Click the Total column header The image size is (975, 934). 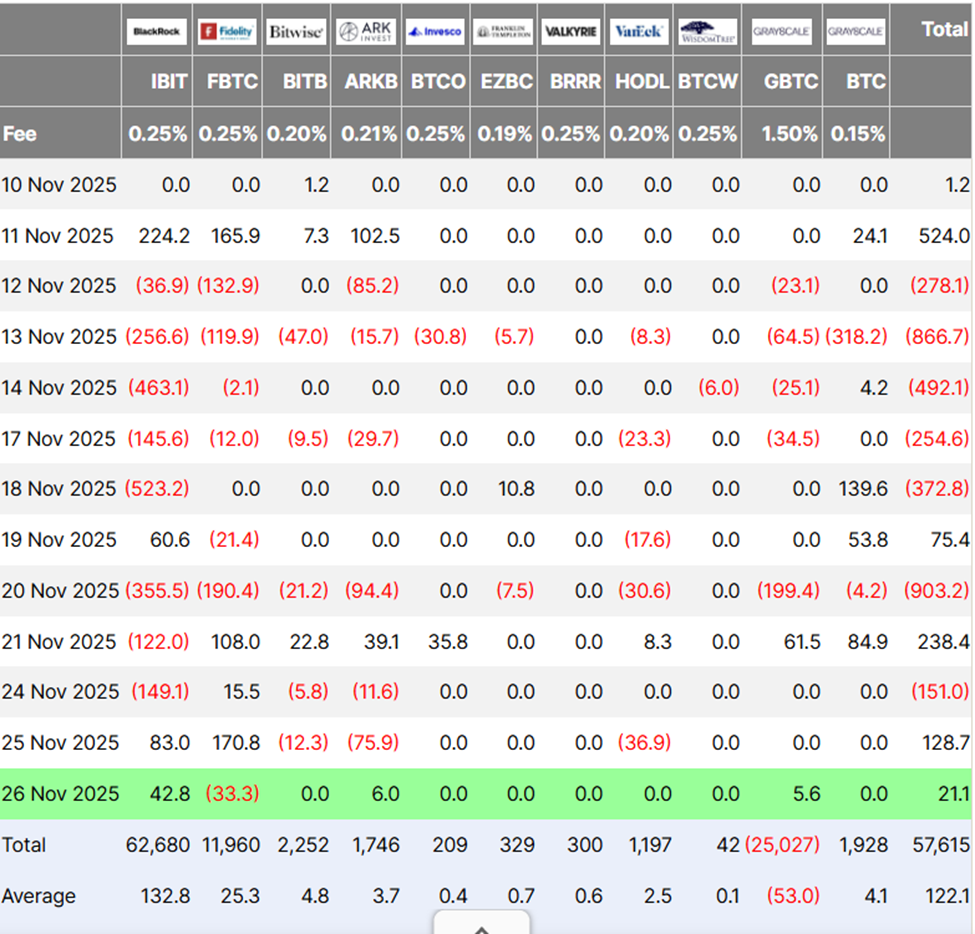click(944, 30)
